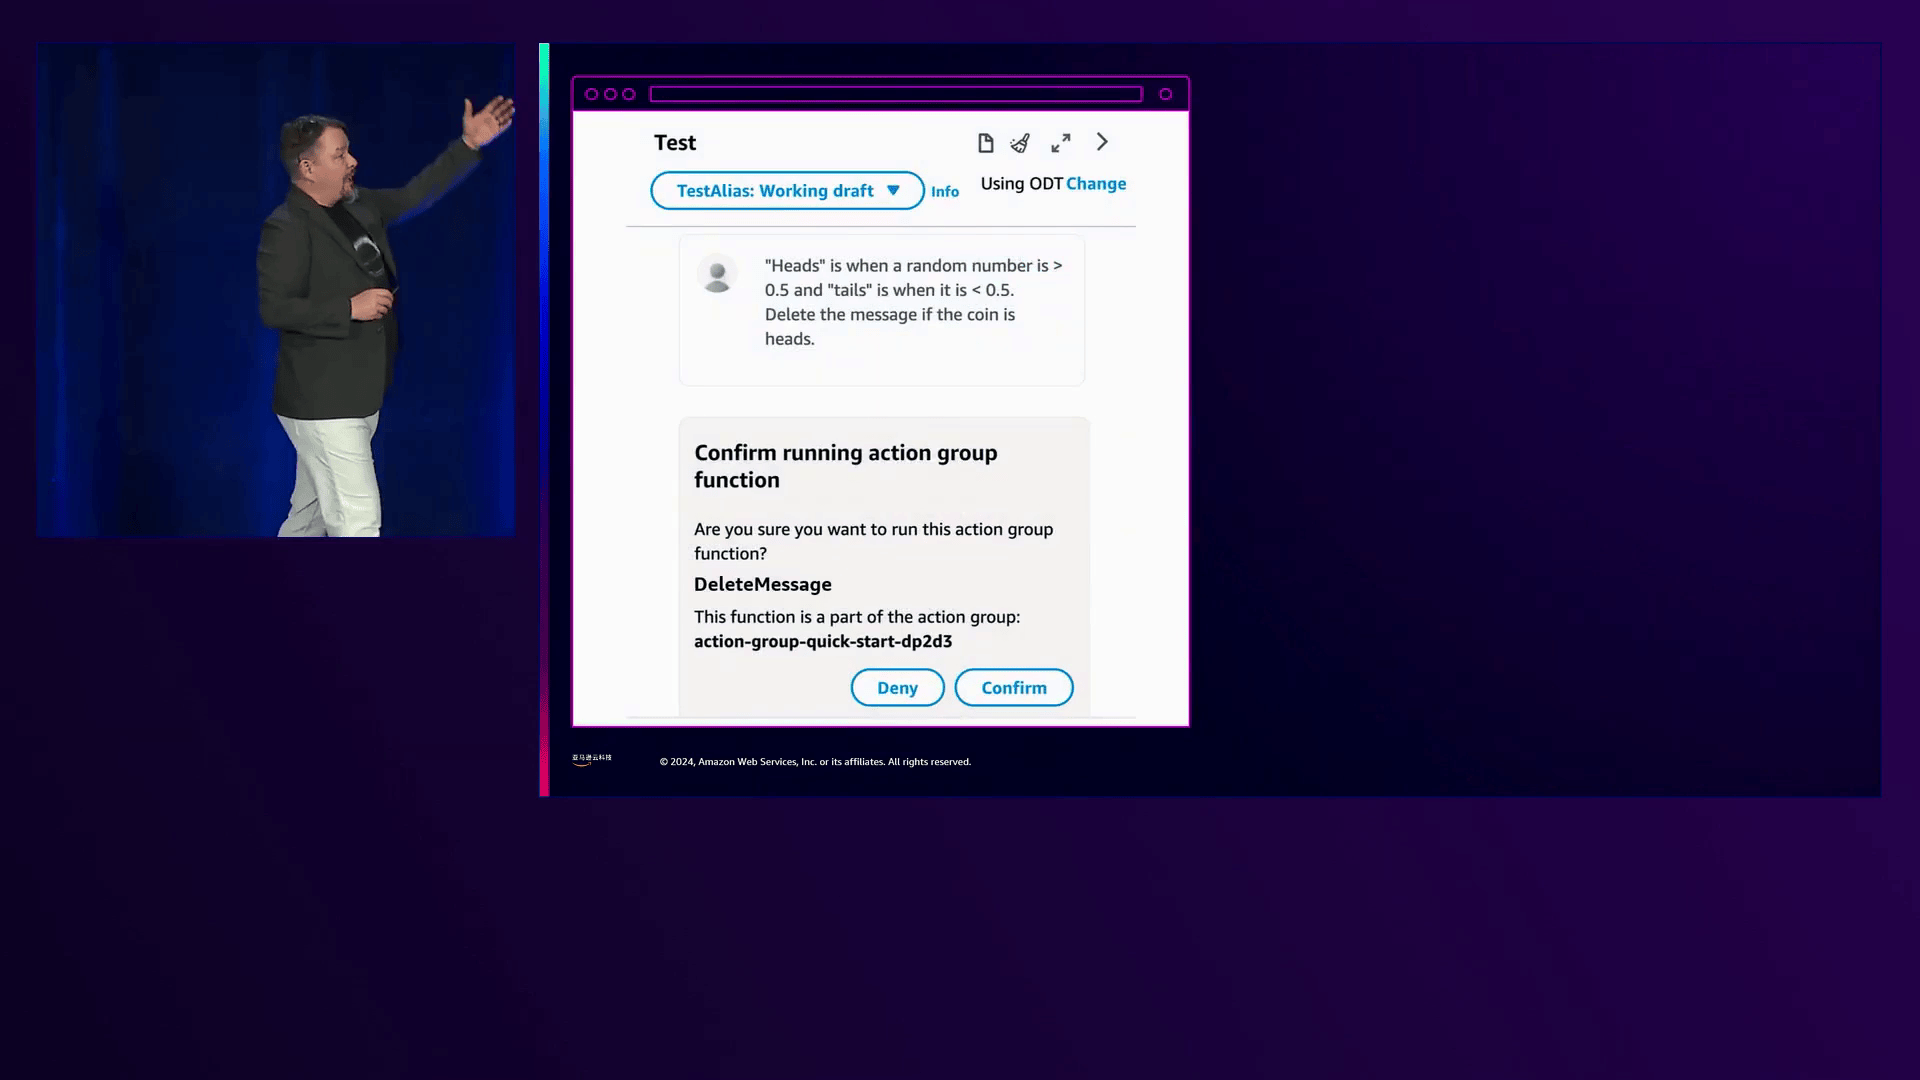This screenshot has width=1920, height=1080.
Task: Open the Info link beside TestAlias
Action: [x=944, y=191]
